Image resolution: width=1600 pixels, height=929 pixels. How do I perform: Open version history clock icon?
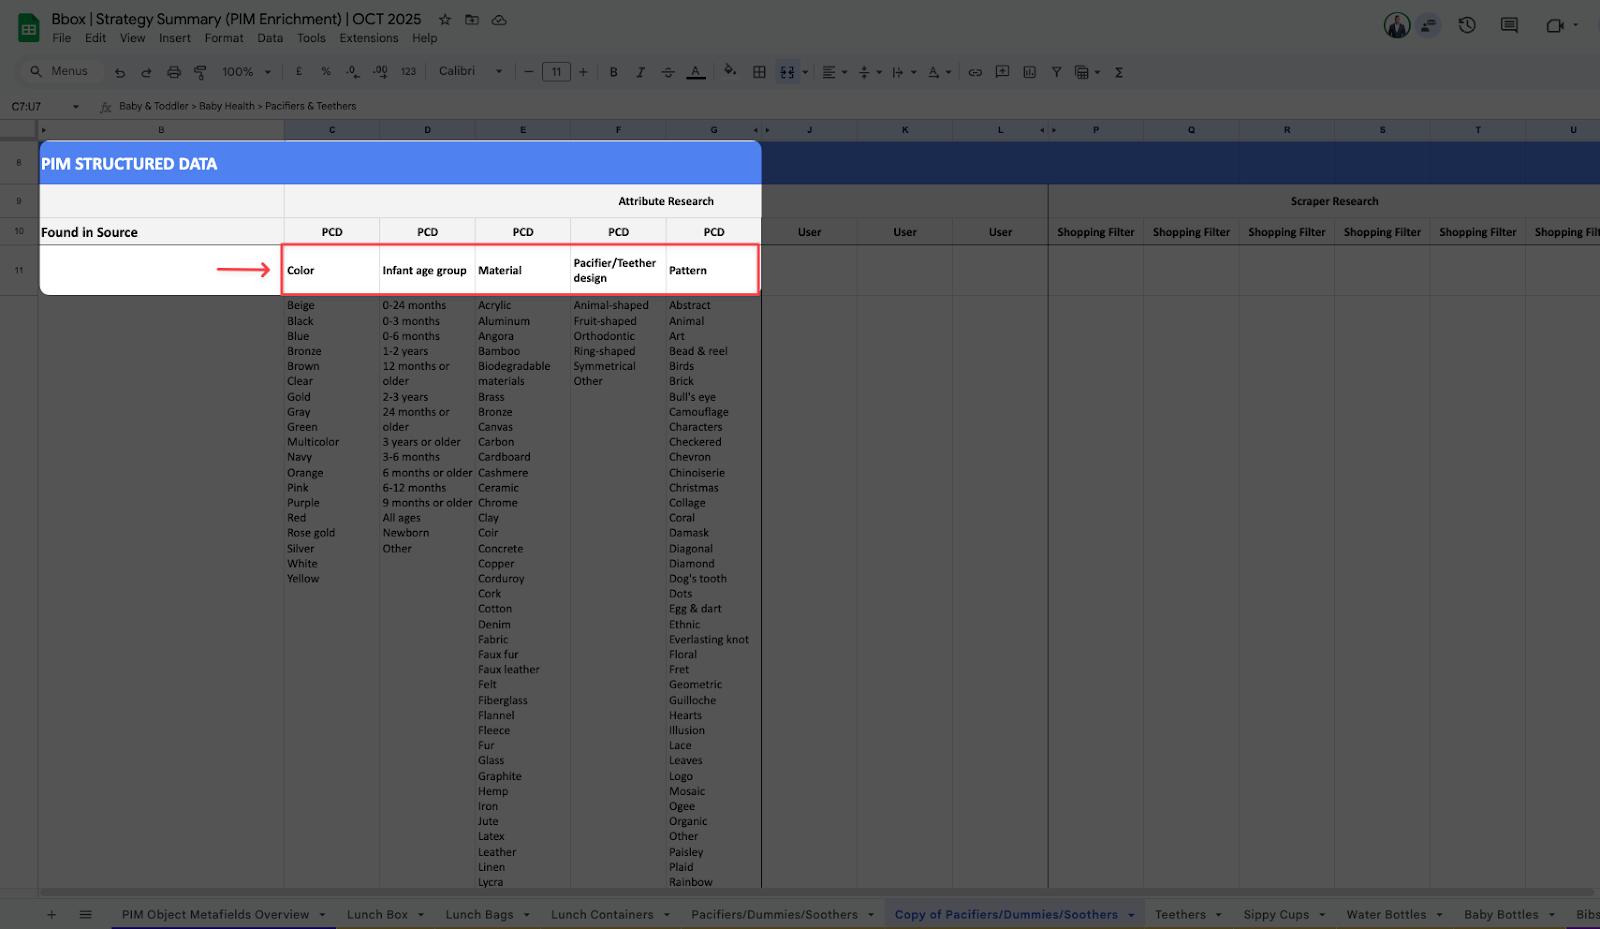pos(1467,26)
